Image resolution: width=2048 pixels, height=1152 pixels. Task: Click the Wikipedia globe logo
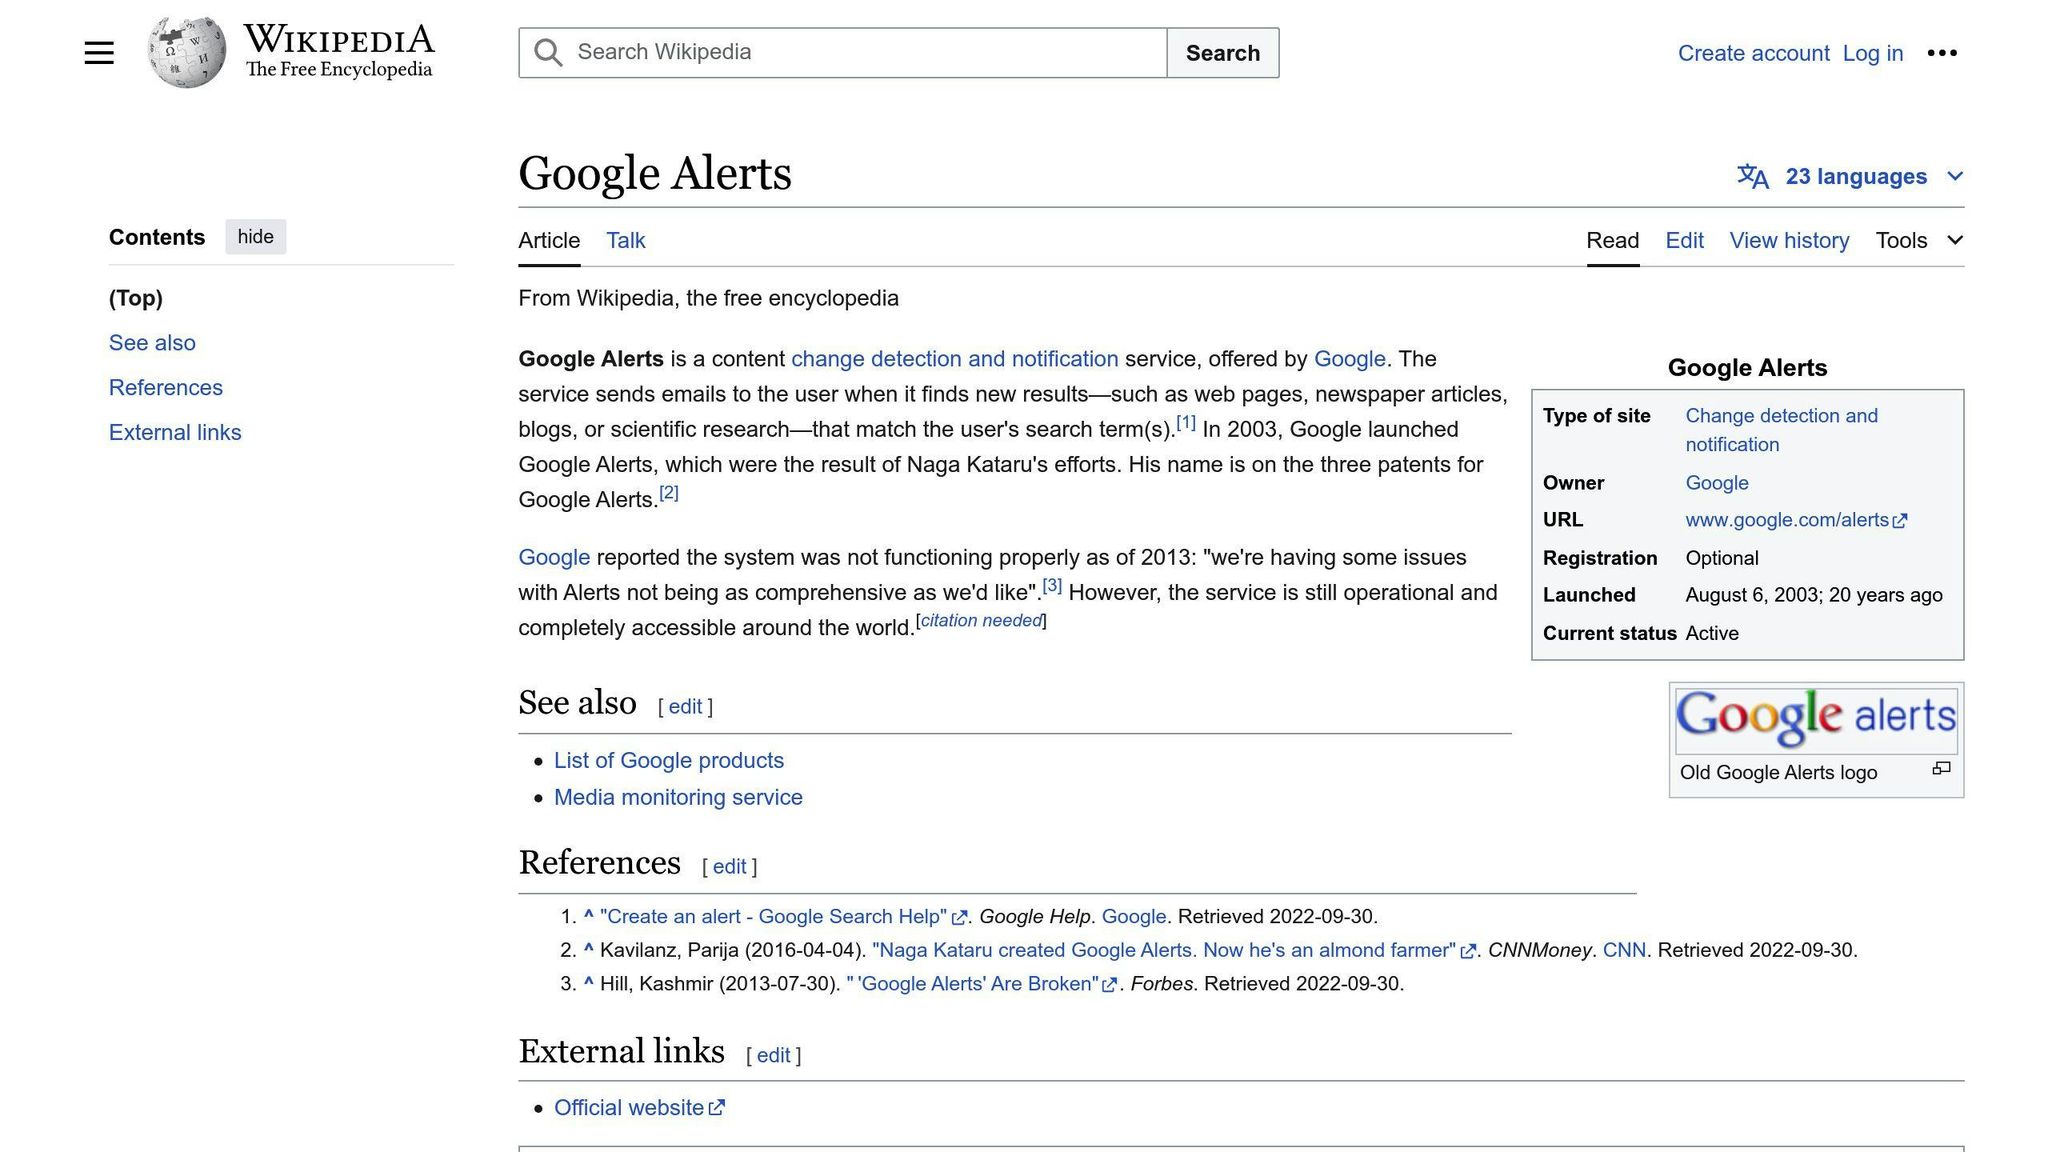[x=187, y=52]
